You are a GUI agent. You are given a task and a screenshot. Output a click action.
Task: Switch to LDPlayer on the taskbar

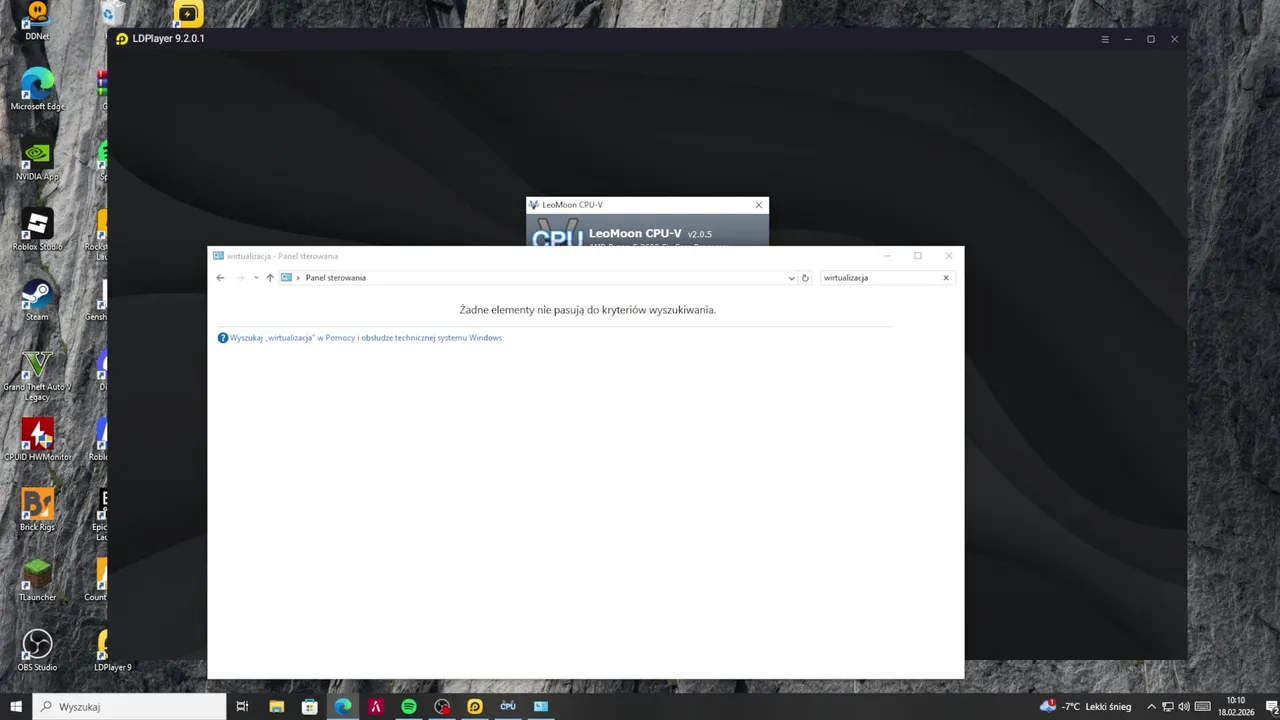tap(475, 706)
